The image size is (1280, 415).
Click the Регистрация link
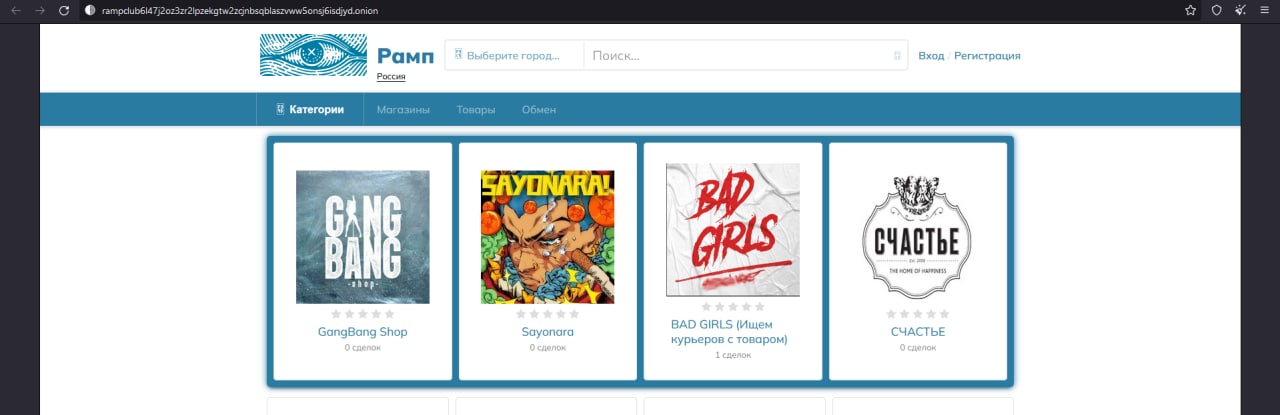987,56
